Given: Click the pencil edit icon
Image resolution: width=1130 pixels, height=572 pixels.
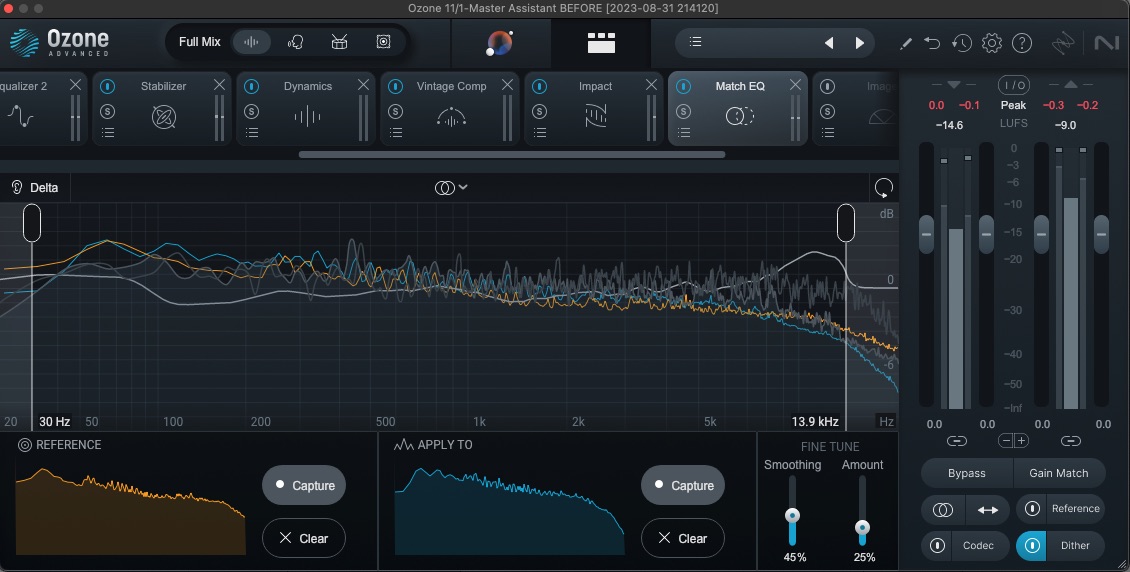Looking at the screenshot, I should [x=906, y=43].
